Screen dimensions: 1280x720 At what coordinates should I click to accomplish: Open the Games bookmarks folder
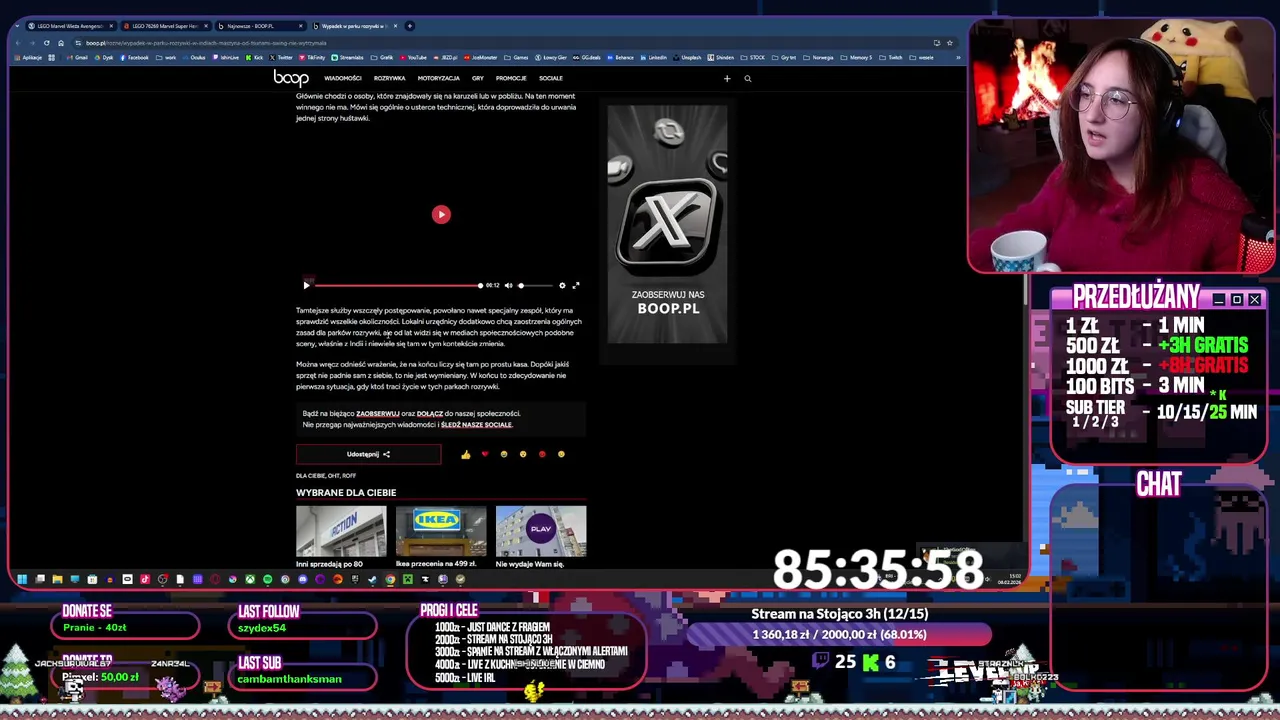coord(516,57)
